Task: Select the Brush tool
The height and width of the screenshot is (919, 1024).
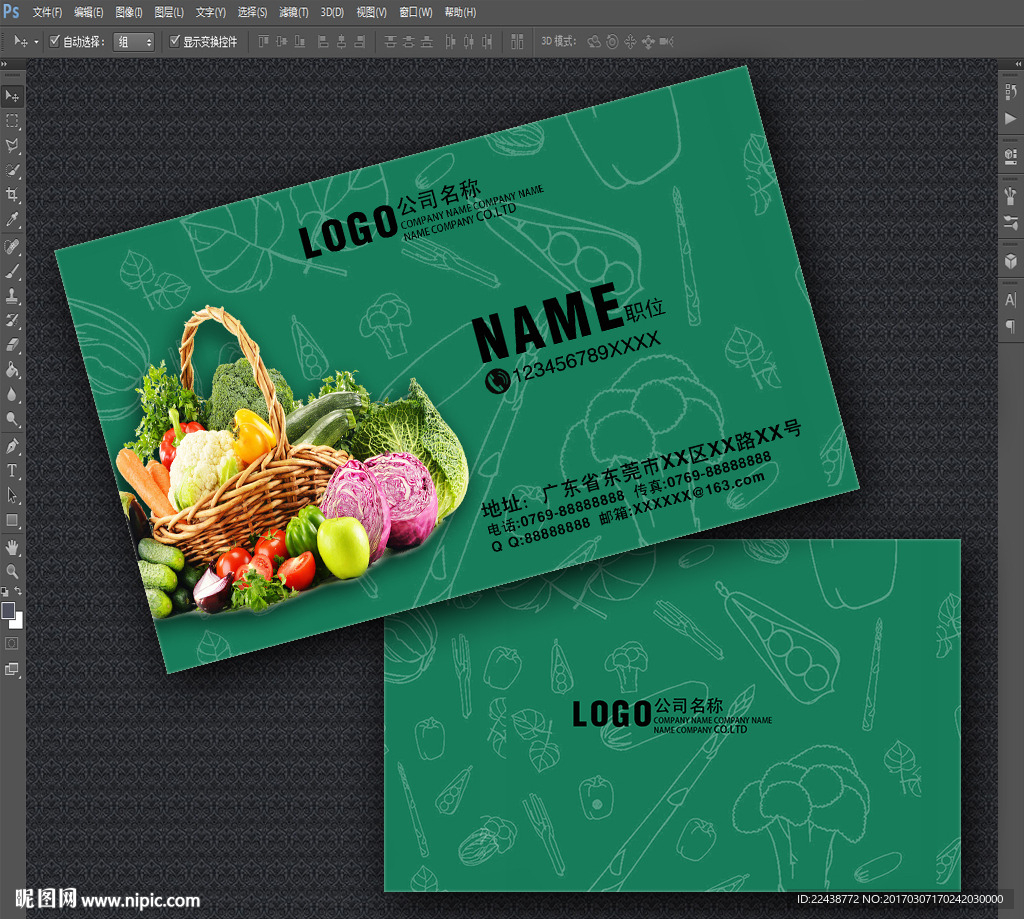Action: tap(12, 272)
